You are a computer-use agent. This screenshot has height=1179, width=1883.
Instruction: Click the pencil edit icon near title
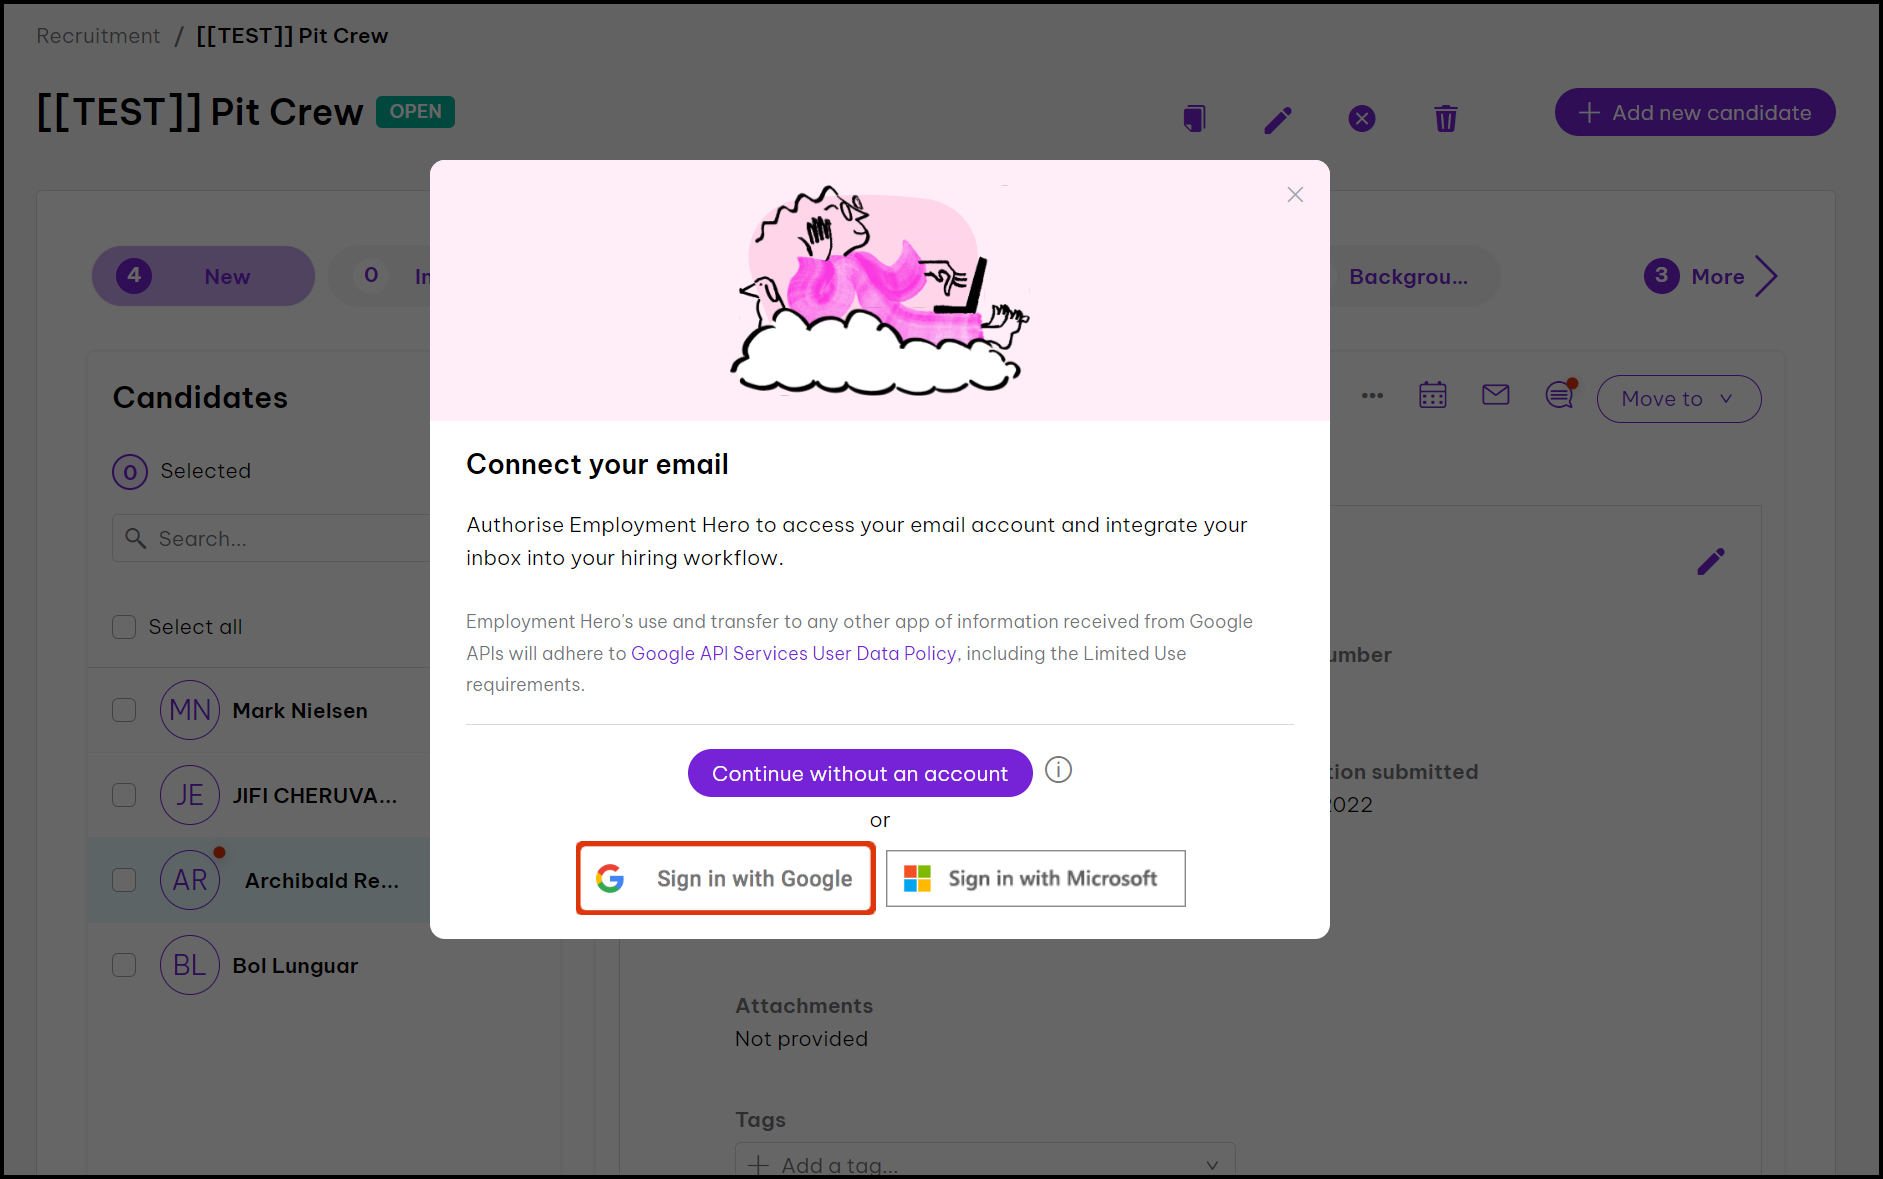pyautogui.click(x=1277, y=120)
